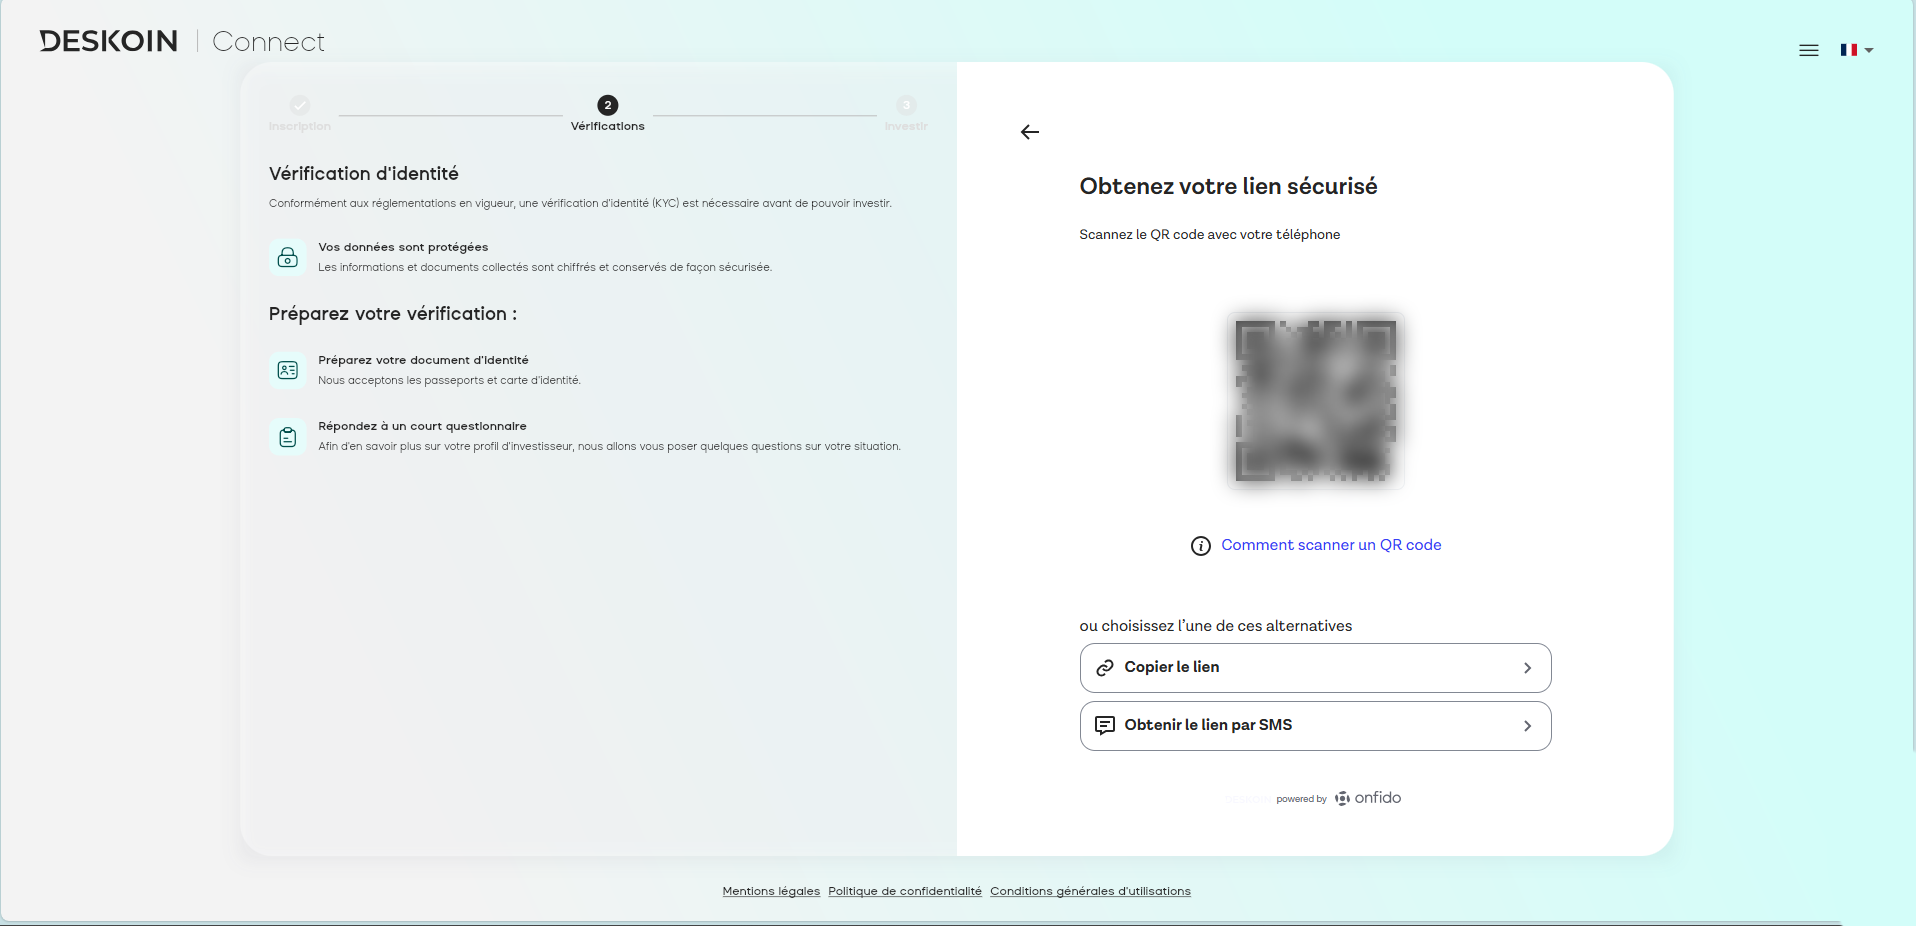
Task: Select step 2 Vérifications in the progress bar
Action: click(606, 104)
